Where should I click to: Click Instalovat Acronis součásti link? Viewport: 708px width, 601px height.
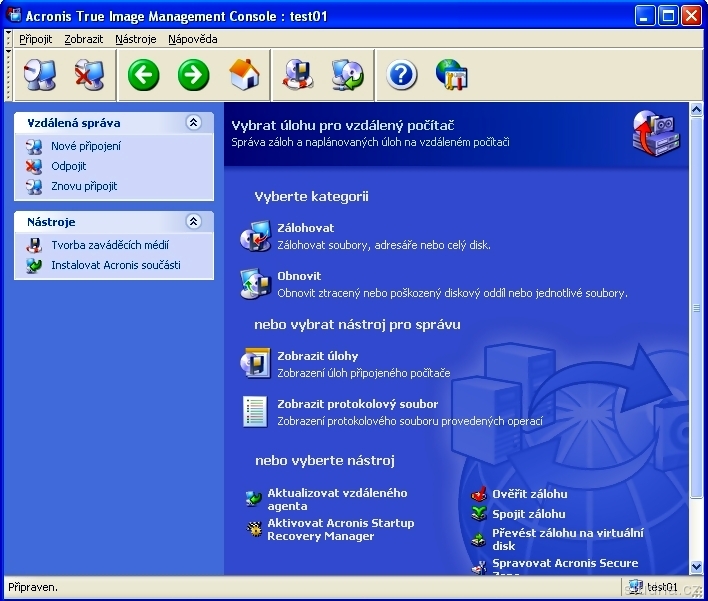[116, 265]
